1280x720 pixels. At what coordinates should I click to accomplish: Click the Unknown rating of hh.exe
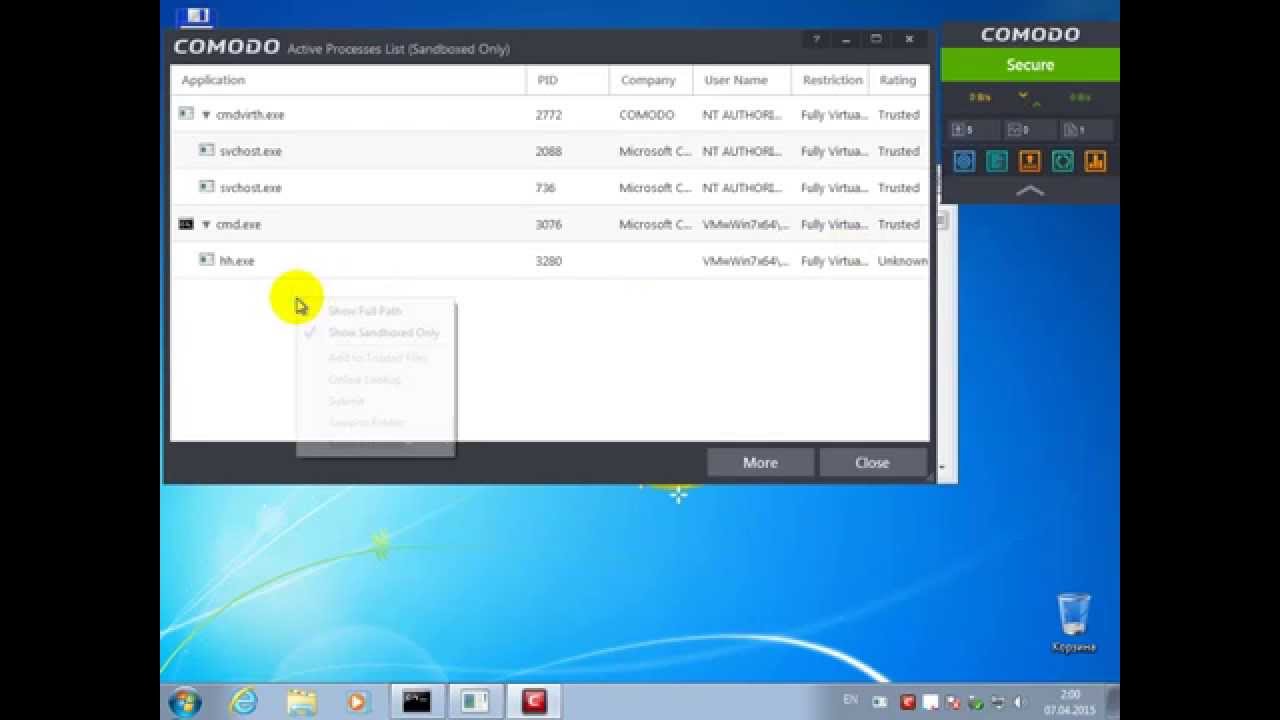(902, 261)
